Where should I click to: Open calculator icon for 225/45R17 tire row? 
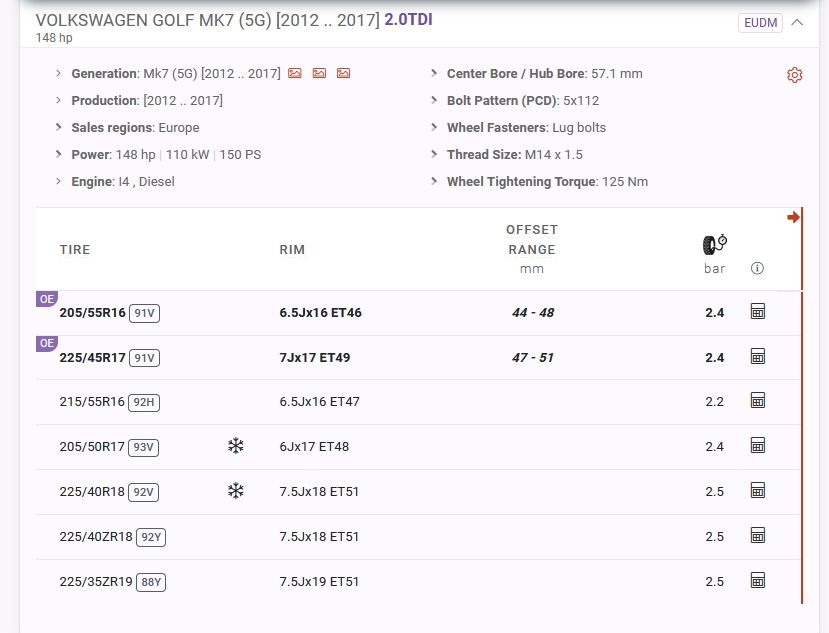757,357
